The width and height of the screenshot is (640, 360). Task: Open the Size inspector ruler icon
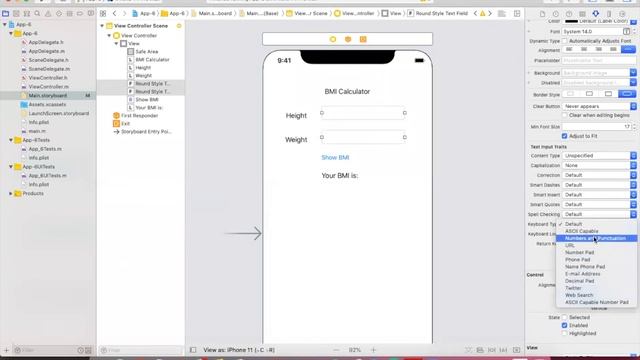609,13
